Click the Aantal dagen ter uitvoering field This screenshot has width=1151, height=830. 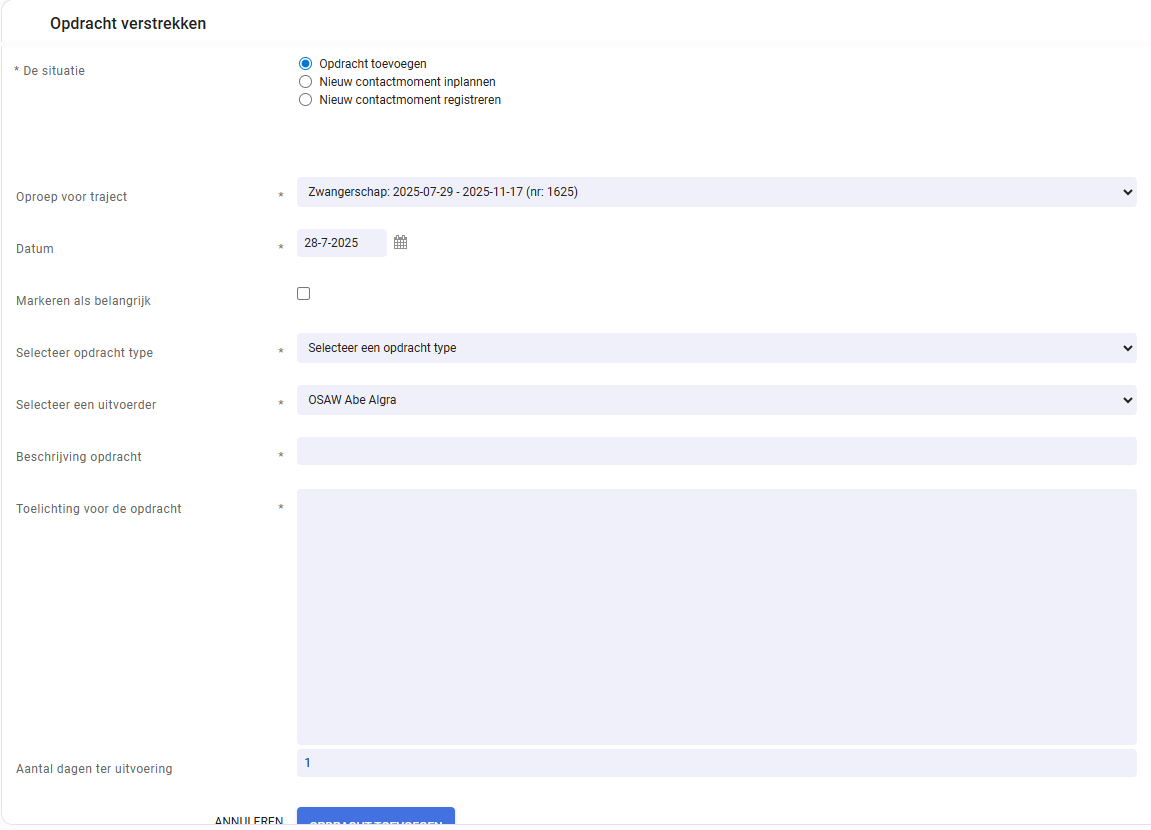(x=716, y=763)
